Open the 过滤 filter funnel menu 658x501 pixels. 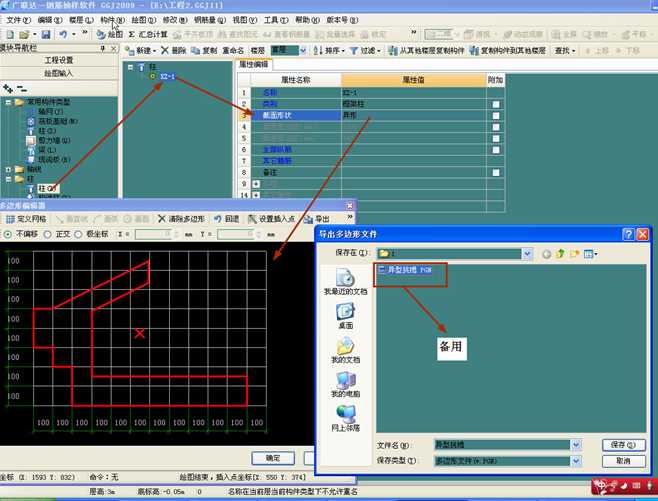[x=365, y=51]
